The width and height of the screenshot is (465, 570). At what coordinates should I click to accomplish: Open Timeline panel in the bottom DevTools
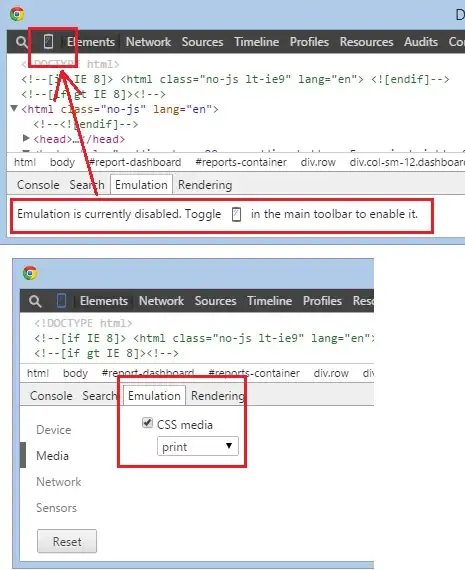270,301
